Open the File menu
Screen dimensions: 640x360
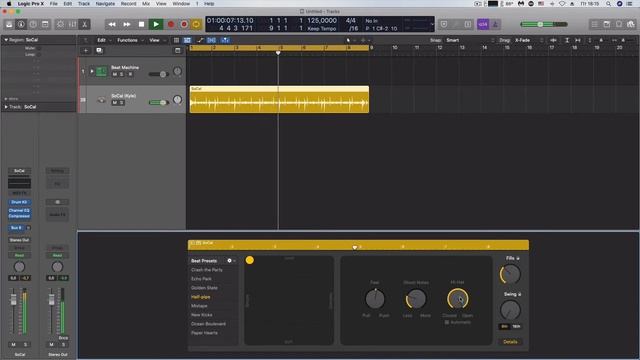(53, 4)
